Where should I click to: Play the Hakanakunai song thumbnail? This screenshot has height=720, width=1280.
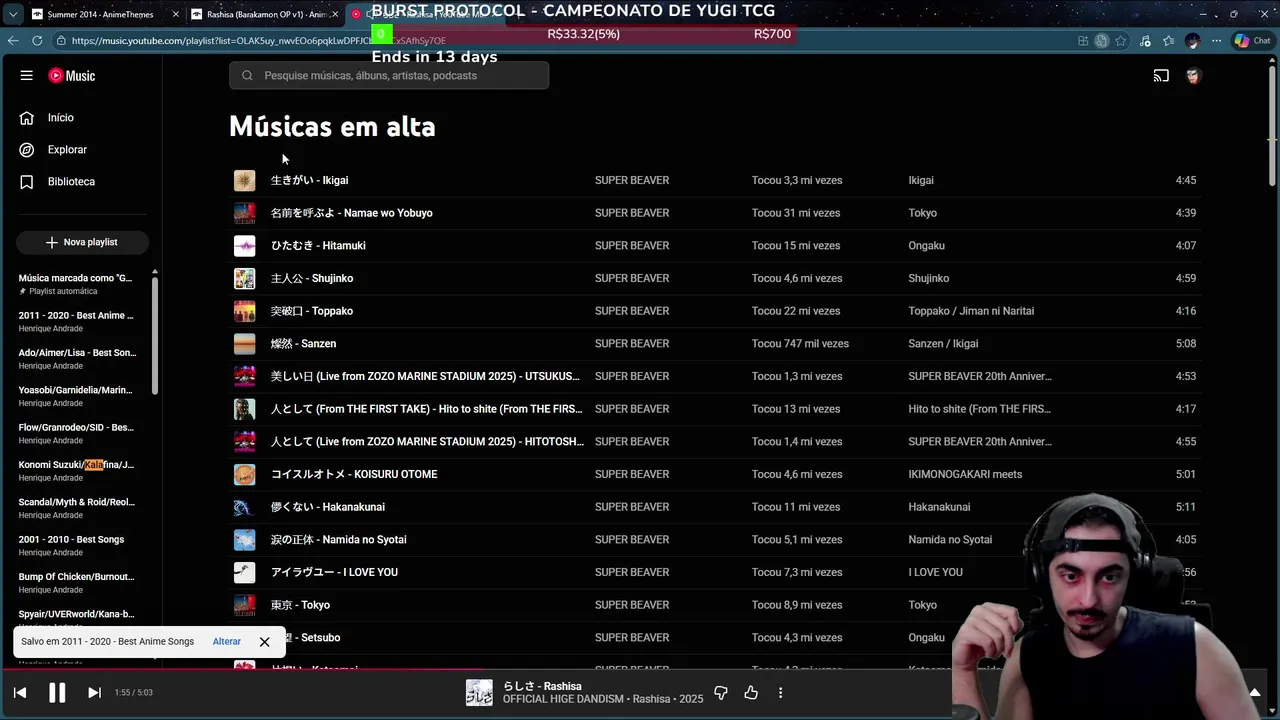point(245,507)
